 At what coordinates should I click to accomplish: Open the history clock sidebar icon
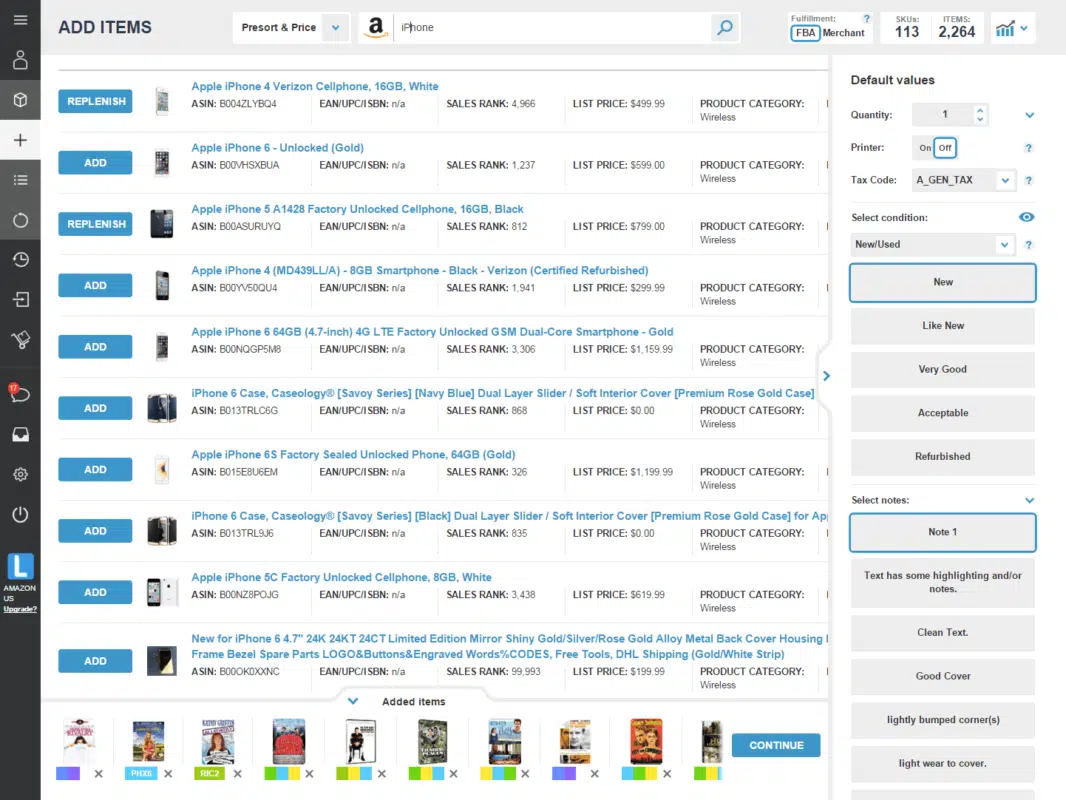click(20, 260)
